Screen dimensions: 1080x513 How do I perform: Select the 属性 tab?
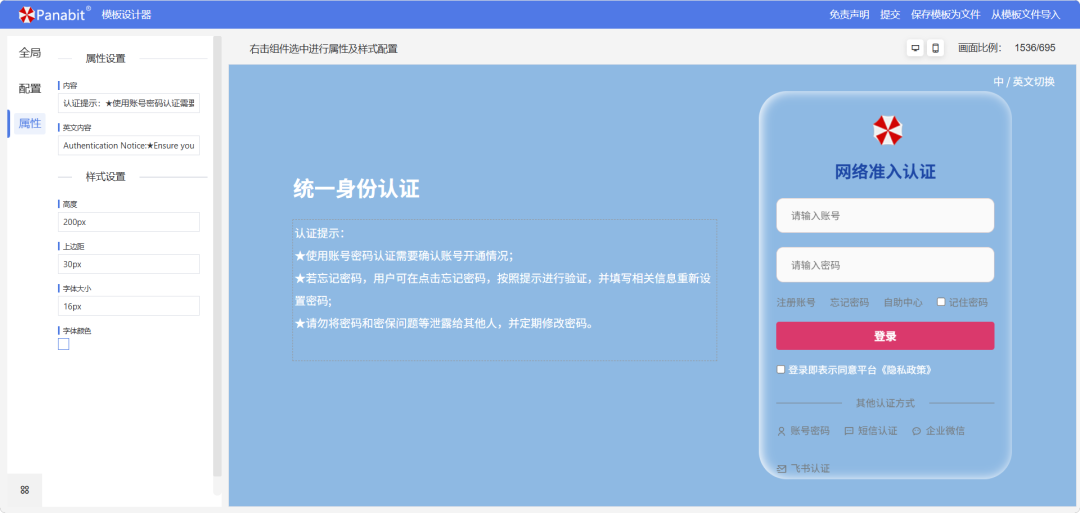point(30,124)
